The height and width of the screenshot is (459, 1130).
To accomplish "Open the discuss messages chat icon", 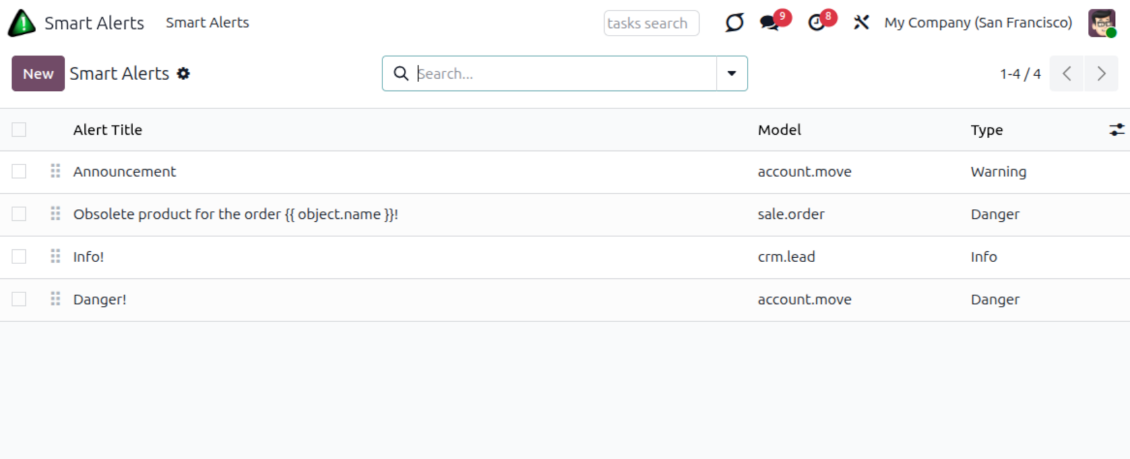I will tap(769, 23).
